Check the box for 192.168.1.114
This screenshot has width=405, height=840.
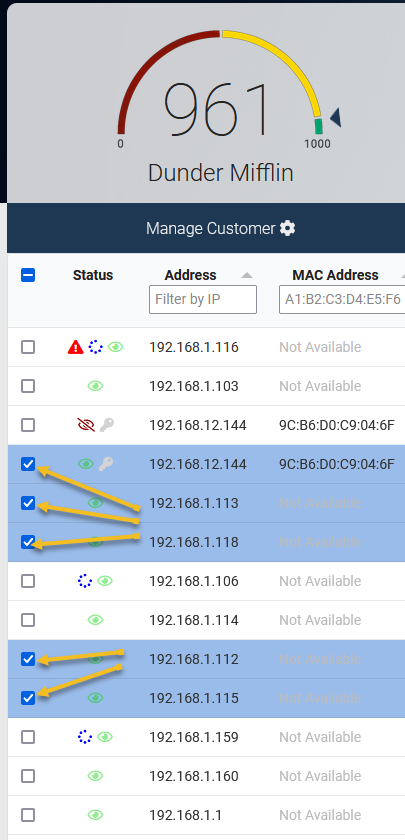(28, 620)
